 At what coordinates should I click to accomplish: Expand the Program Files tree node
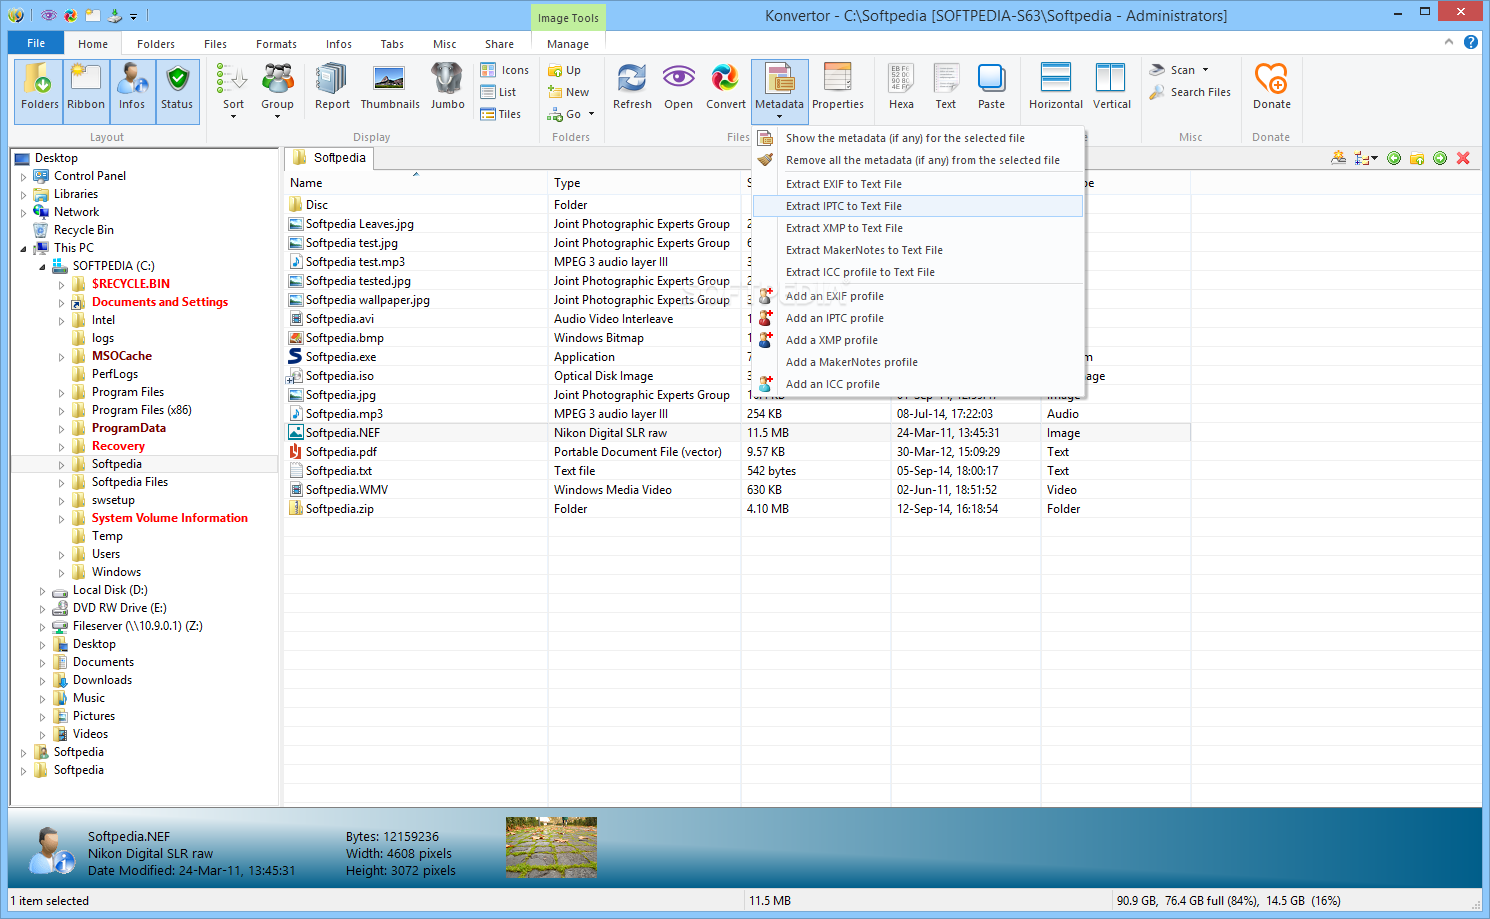[x=62, y=393]
